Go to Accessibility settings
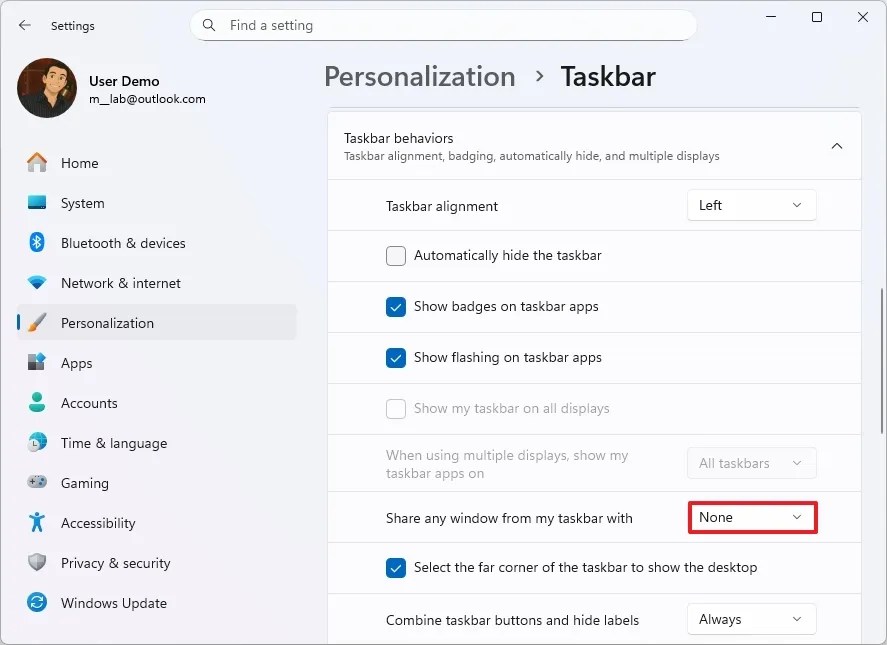This screenshot has width=887, height=645. point(97,523)
